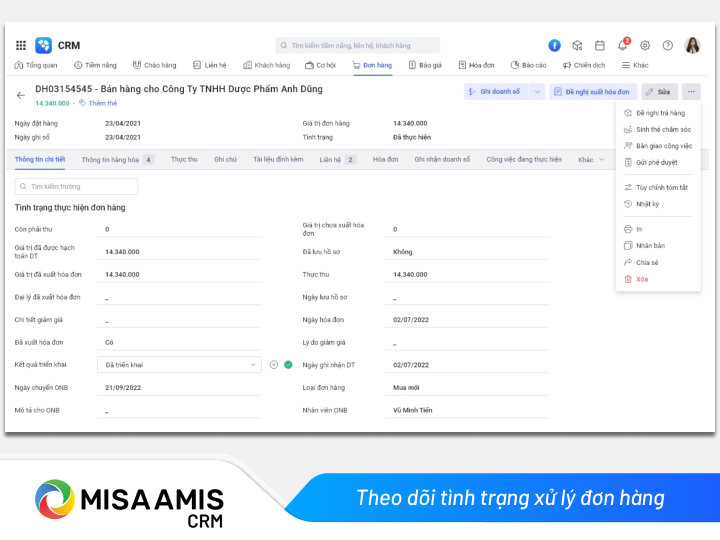The height and width of the screenshot is (540, 720).
Task: Click the order title DH03154545
Action: tap(179, 89)
